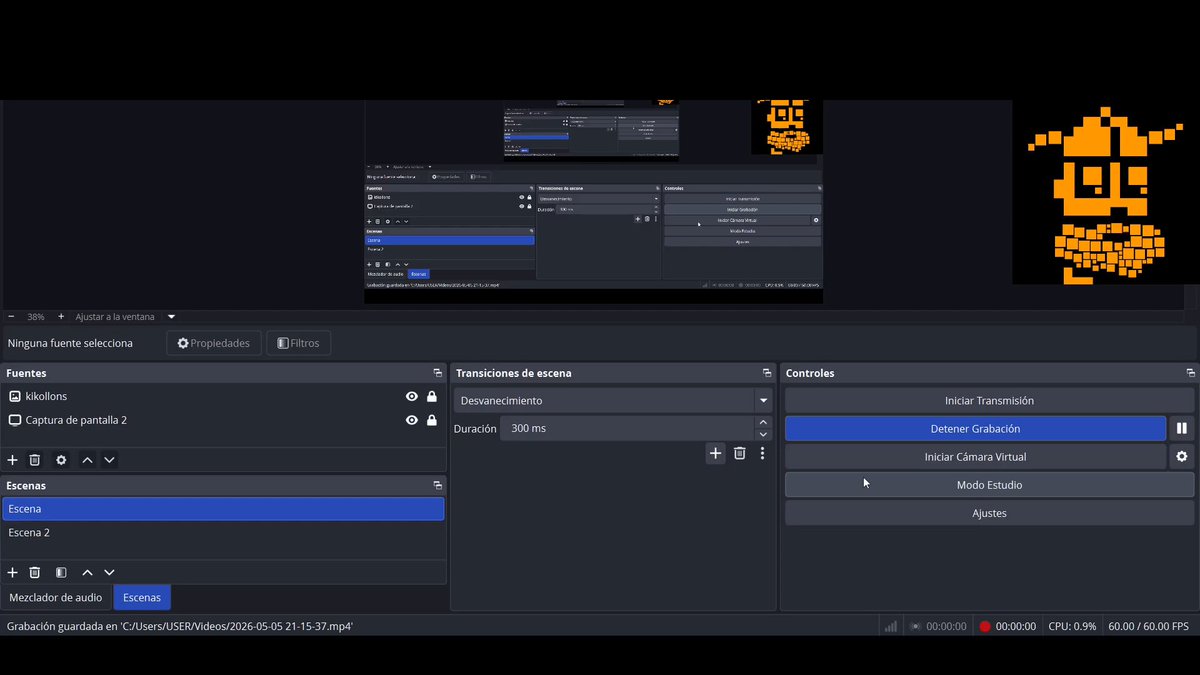Open source properties gear icon in Fuentes toolbar

(x=61, y=460)
